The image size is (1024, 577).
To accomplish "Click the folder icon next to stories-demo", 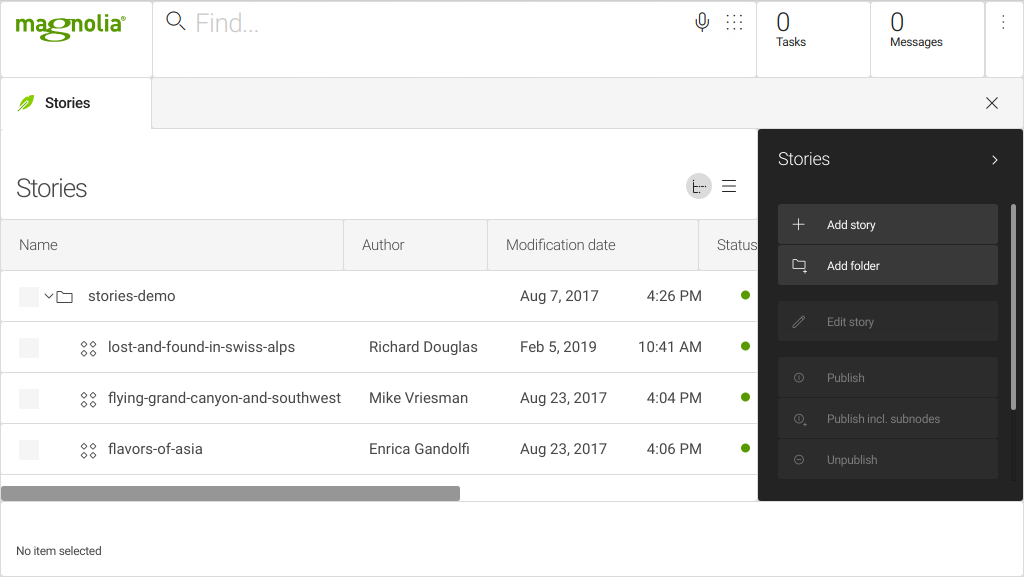I will coord(64,296).
